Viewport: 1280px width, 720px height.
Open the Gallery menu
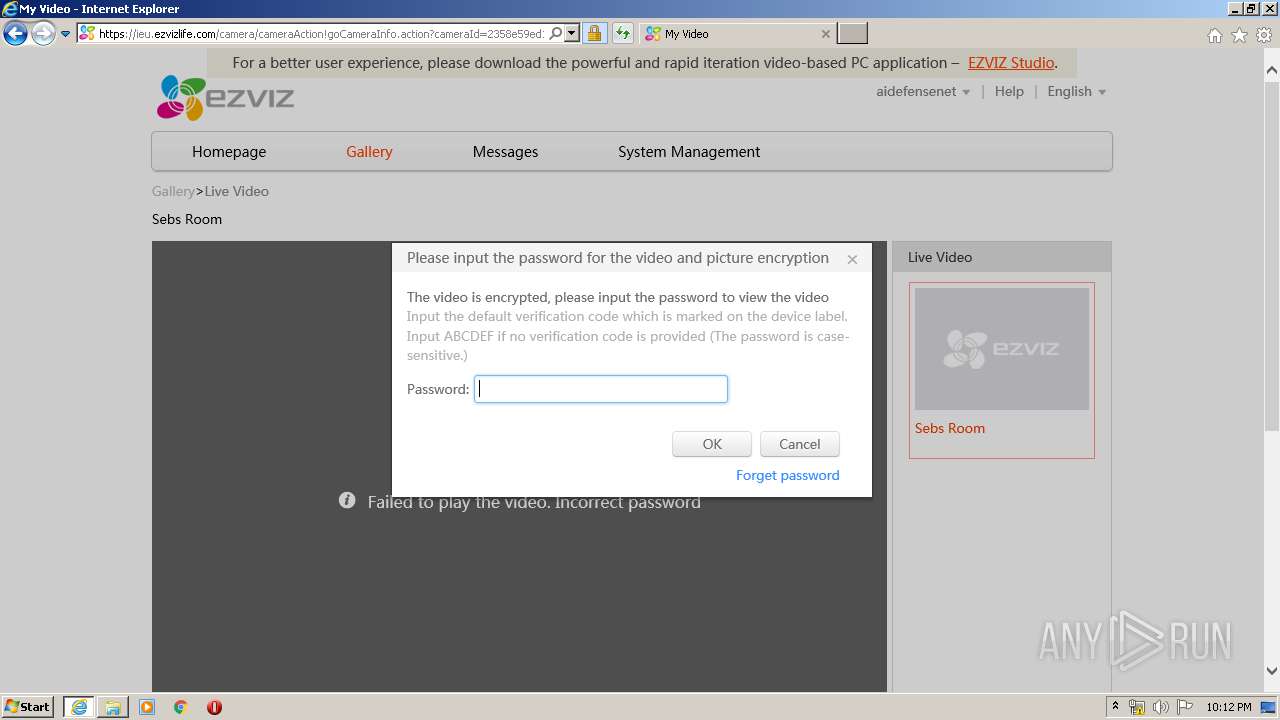(369, 152)
